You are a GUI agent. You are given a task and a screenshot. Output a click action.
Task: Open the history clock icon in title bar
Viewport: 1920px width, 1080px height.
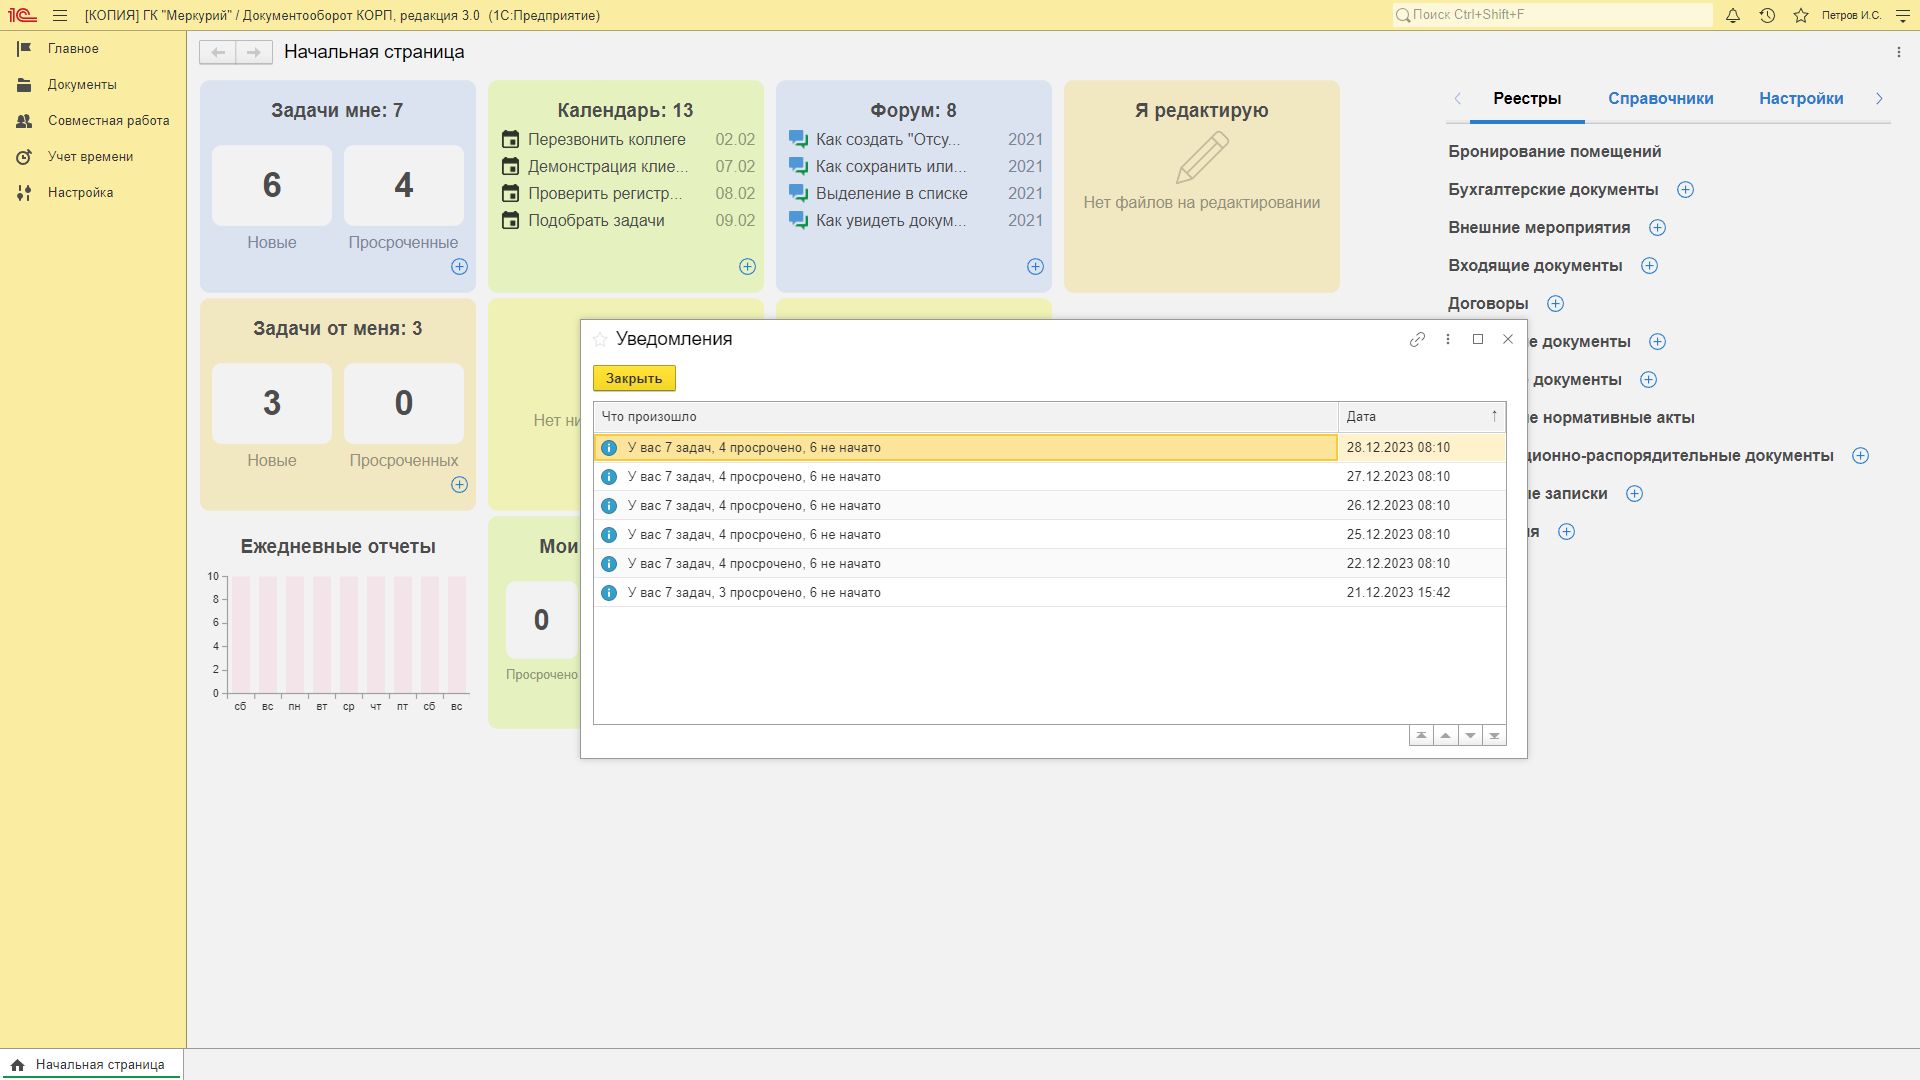1767,15
